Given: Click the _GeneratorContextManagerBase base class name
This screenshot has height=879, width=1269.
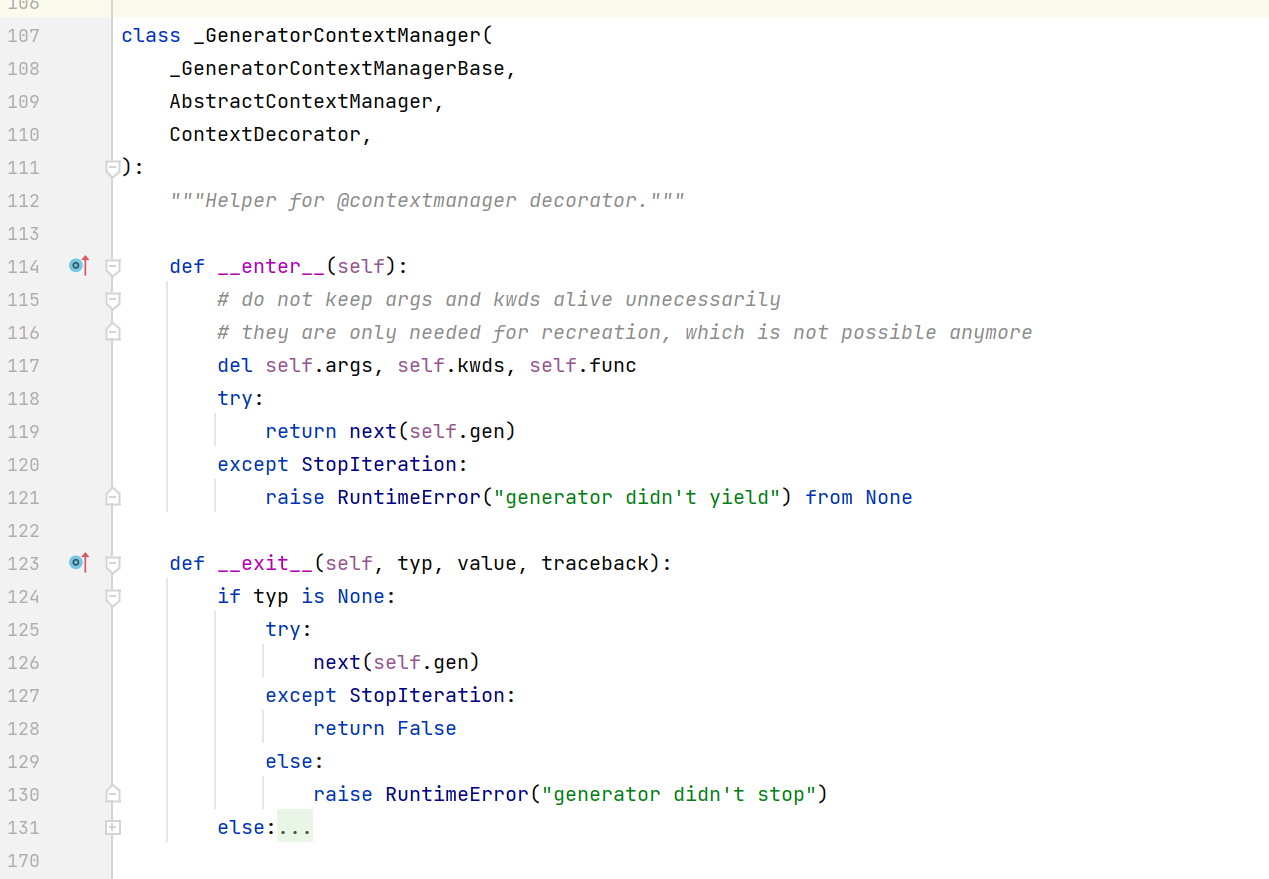Looking at the screenshot, I should [x=336, y=68].
